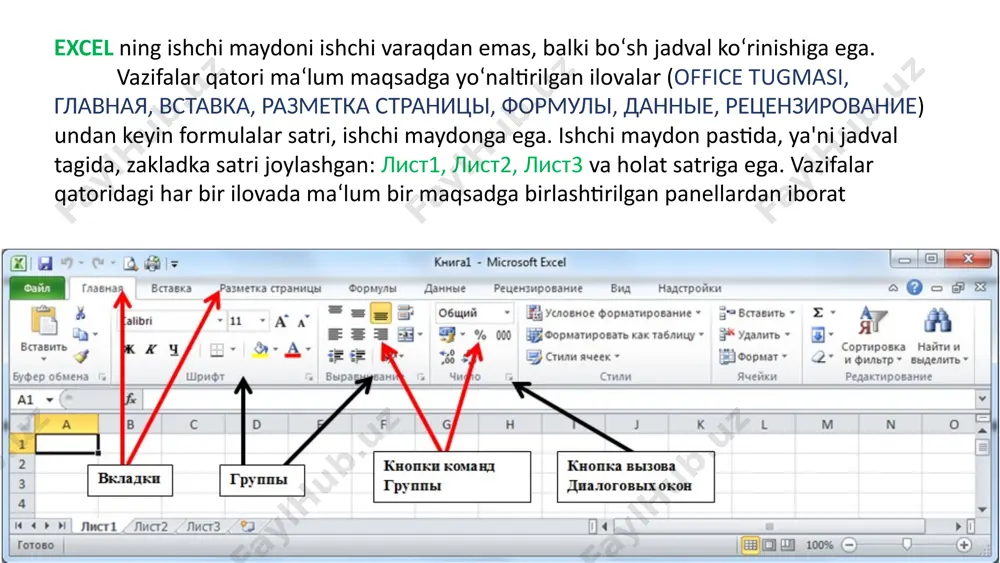Click the fx Insert Function button
Viewport: 1000px width, 563px height.
coord(131,400)
